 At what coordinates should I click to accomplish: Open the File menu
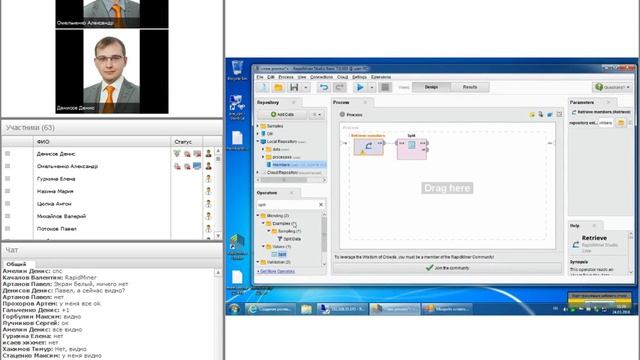[260, 77]
